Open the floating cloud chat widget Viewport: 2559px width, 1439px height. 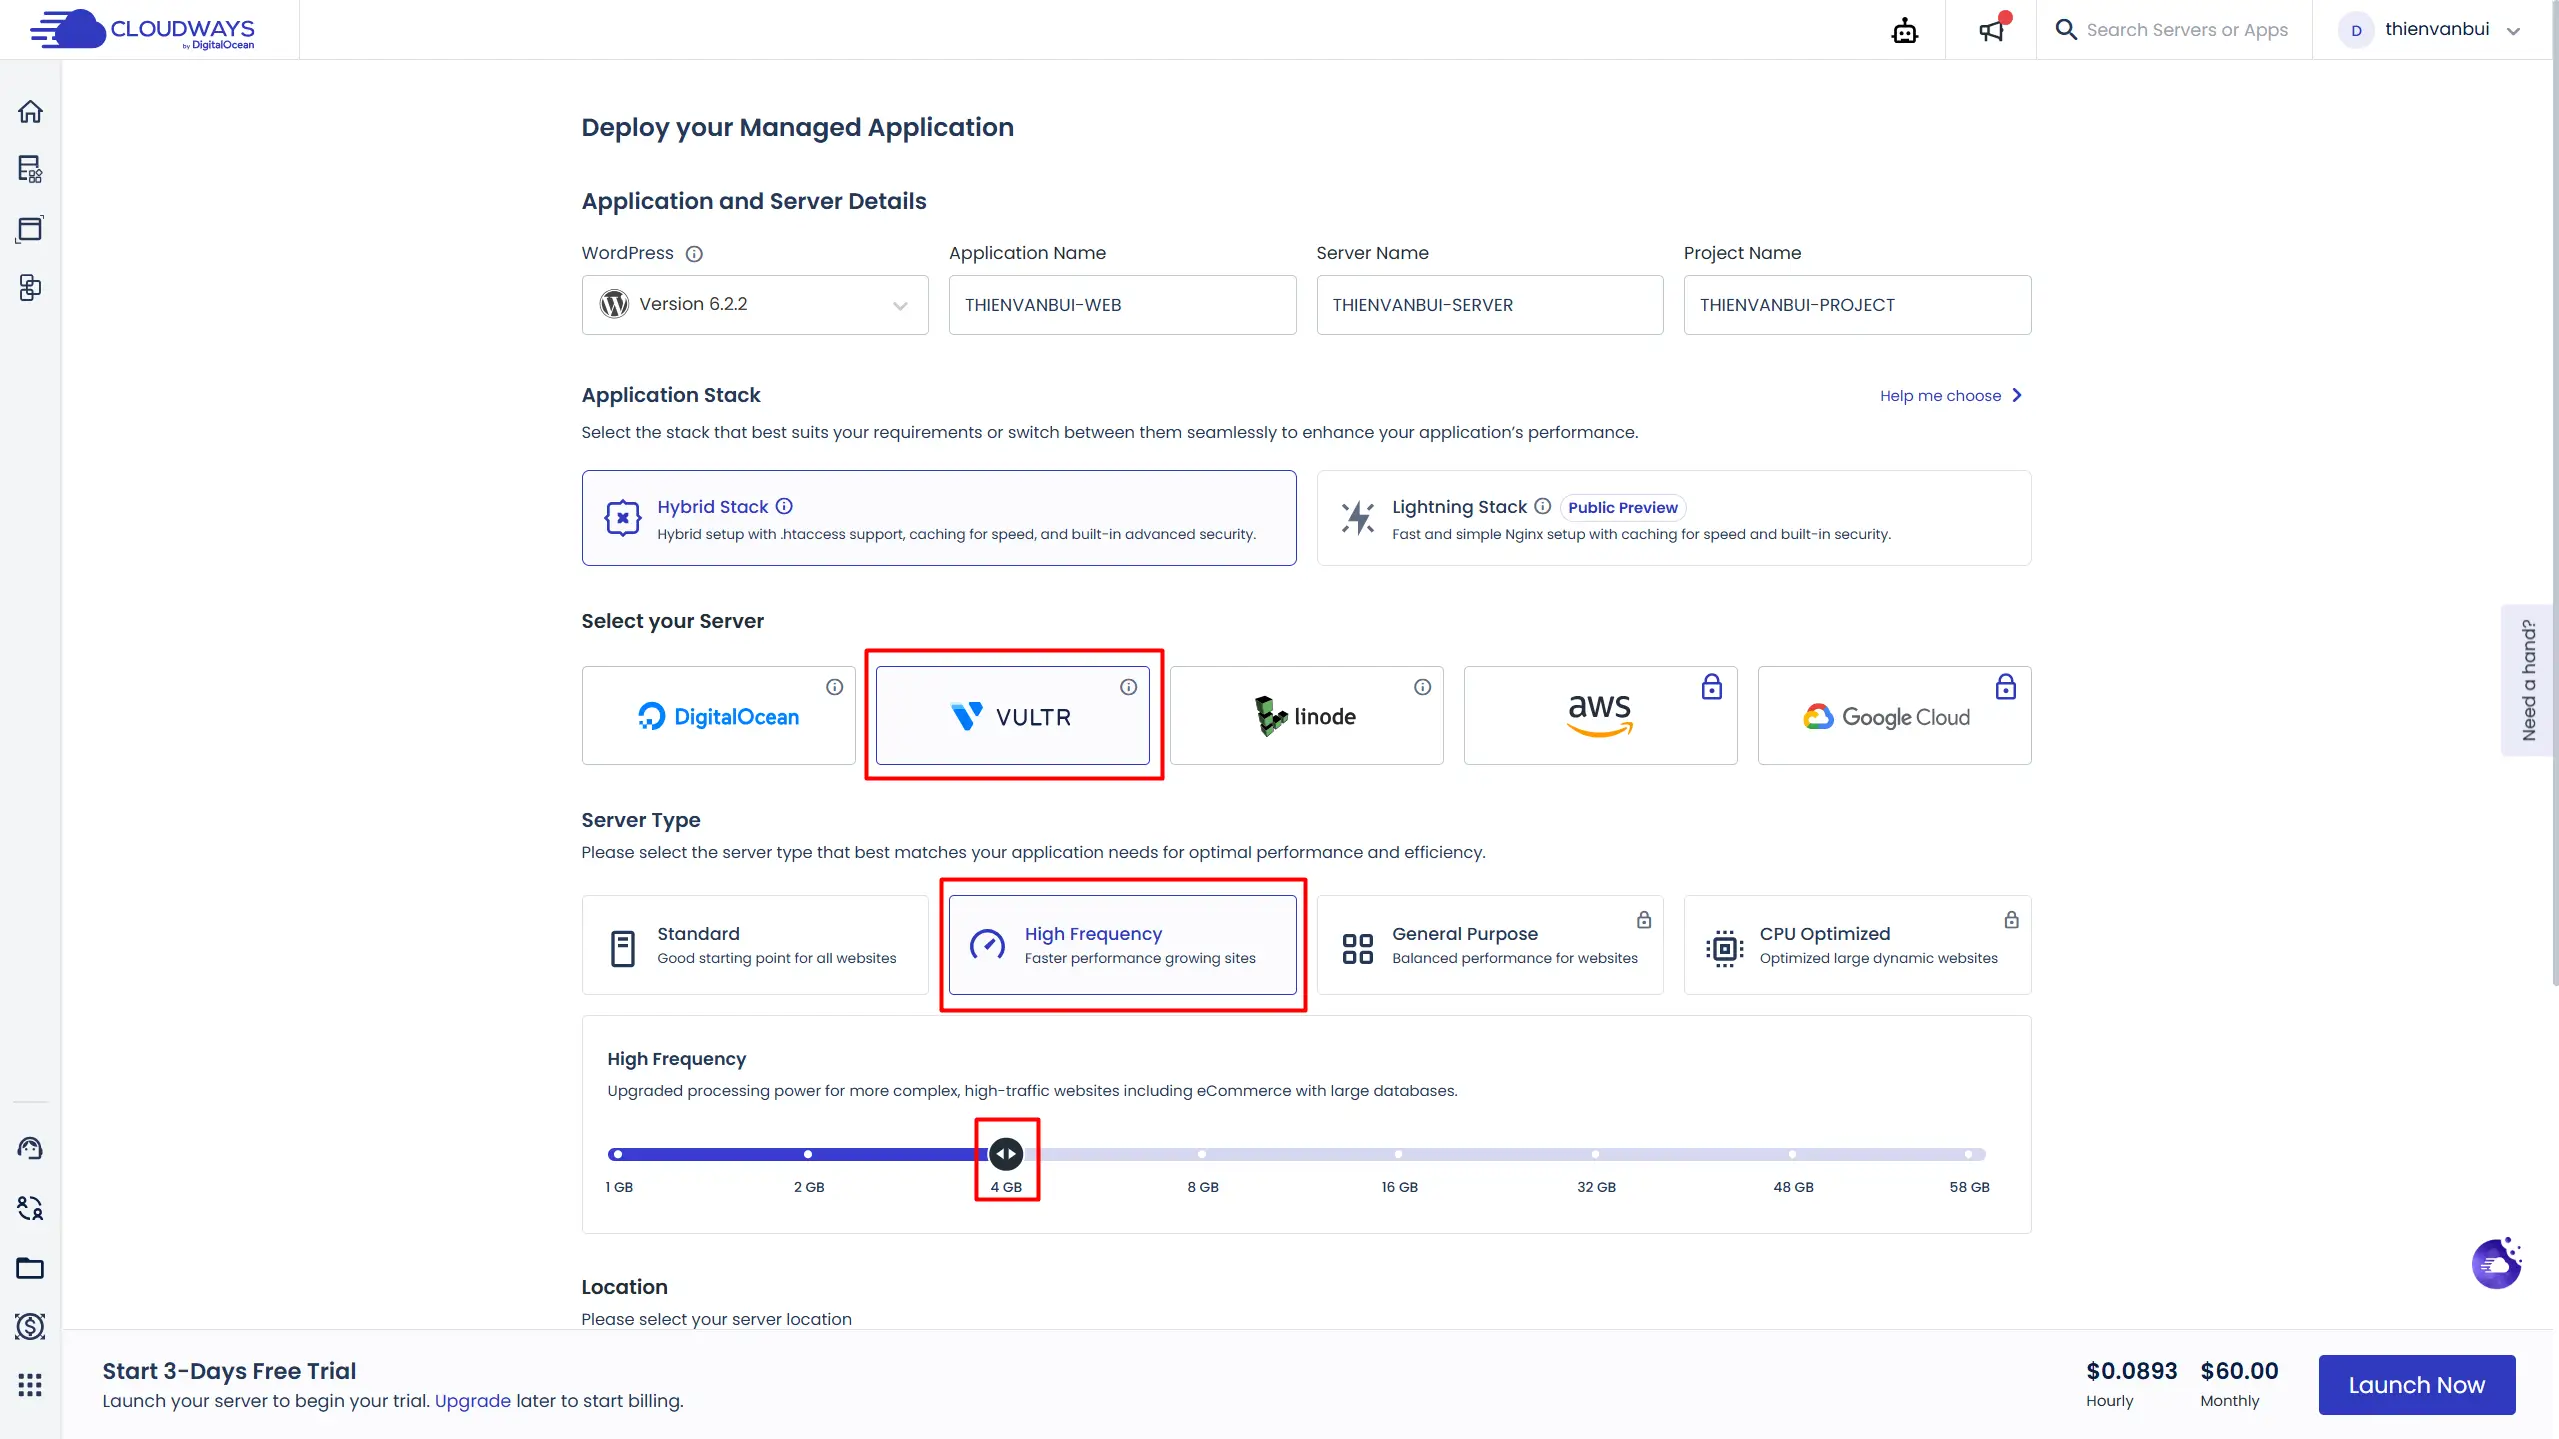pyautogui.click(x=2497, y=1263)
